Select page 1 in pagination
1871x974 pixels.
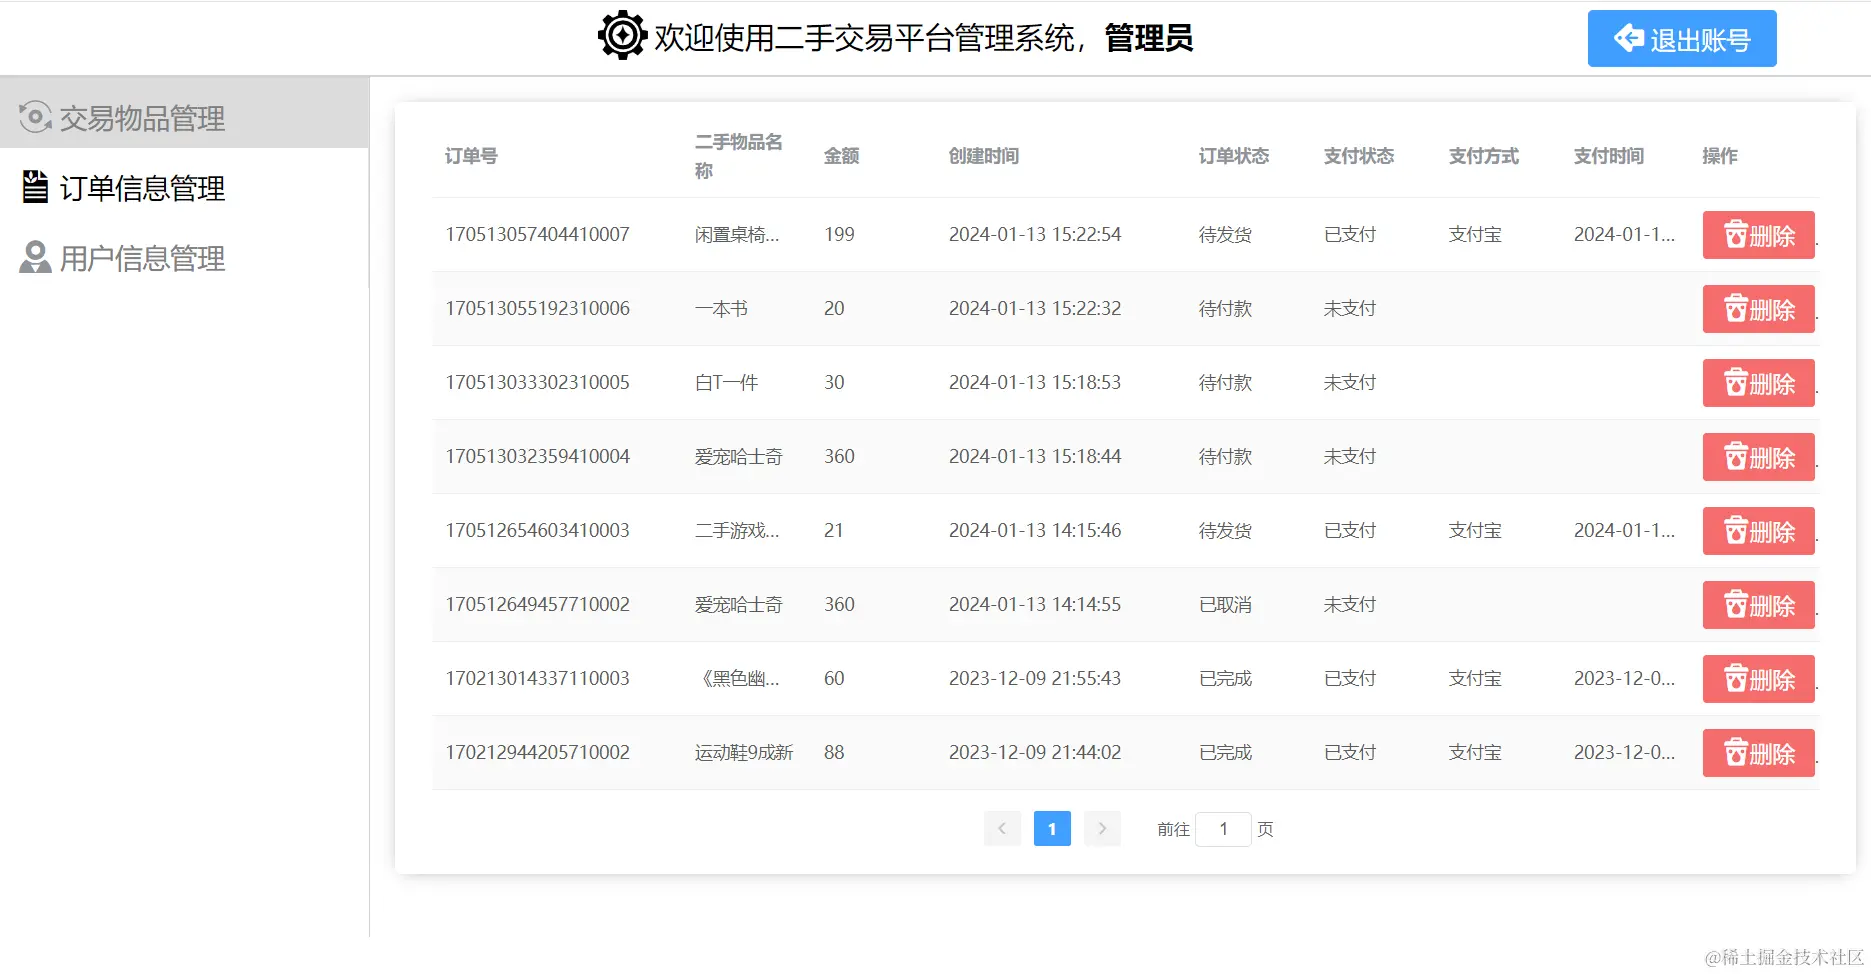(1052, 828)
